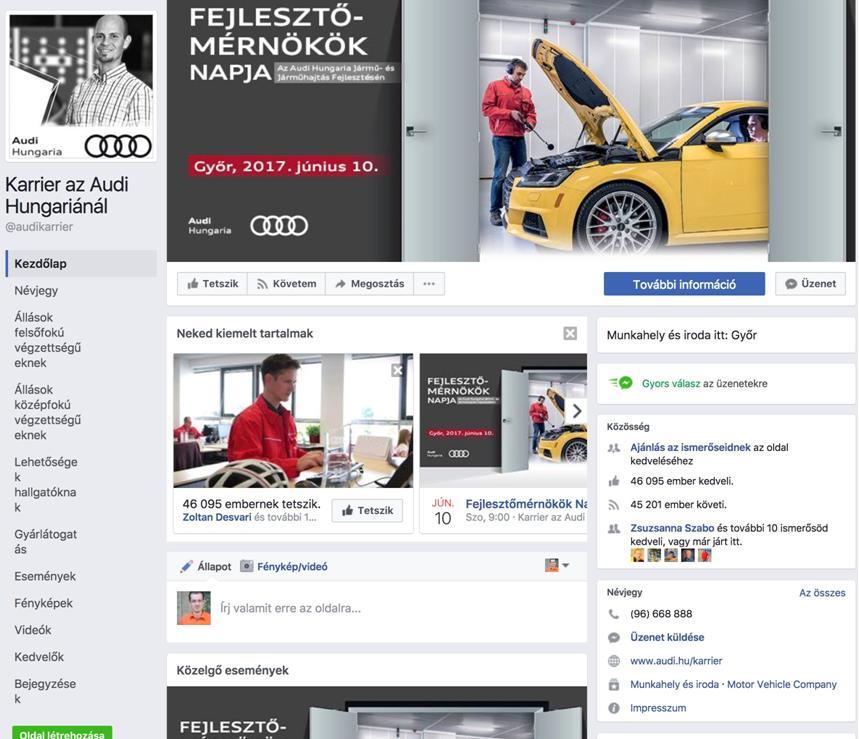Click the További információ button

[684, 284]
